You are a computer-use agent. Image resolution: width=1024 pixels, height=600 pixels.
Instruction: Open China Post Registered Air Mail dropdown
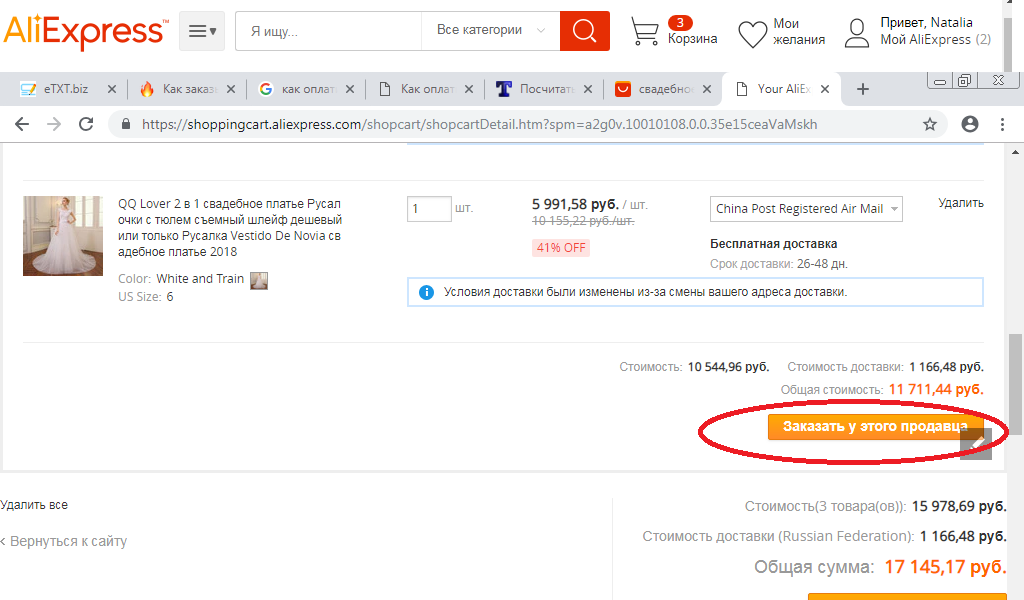coord(806,209)
